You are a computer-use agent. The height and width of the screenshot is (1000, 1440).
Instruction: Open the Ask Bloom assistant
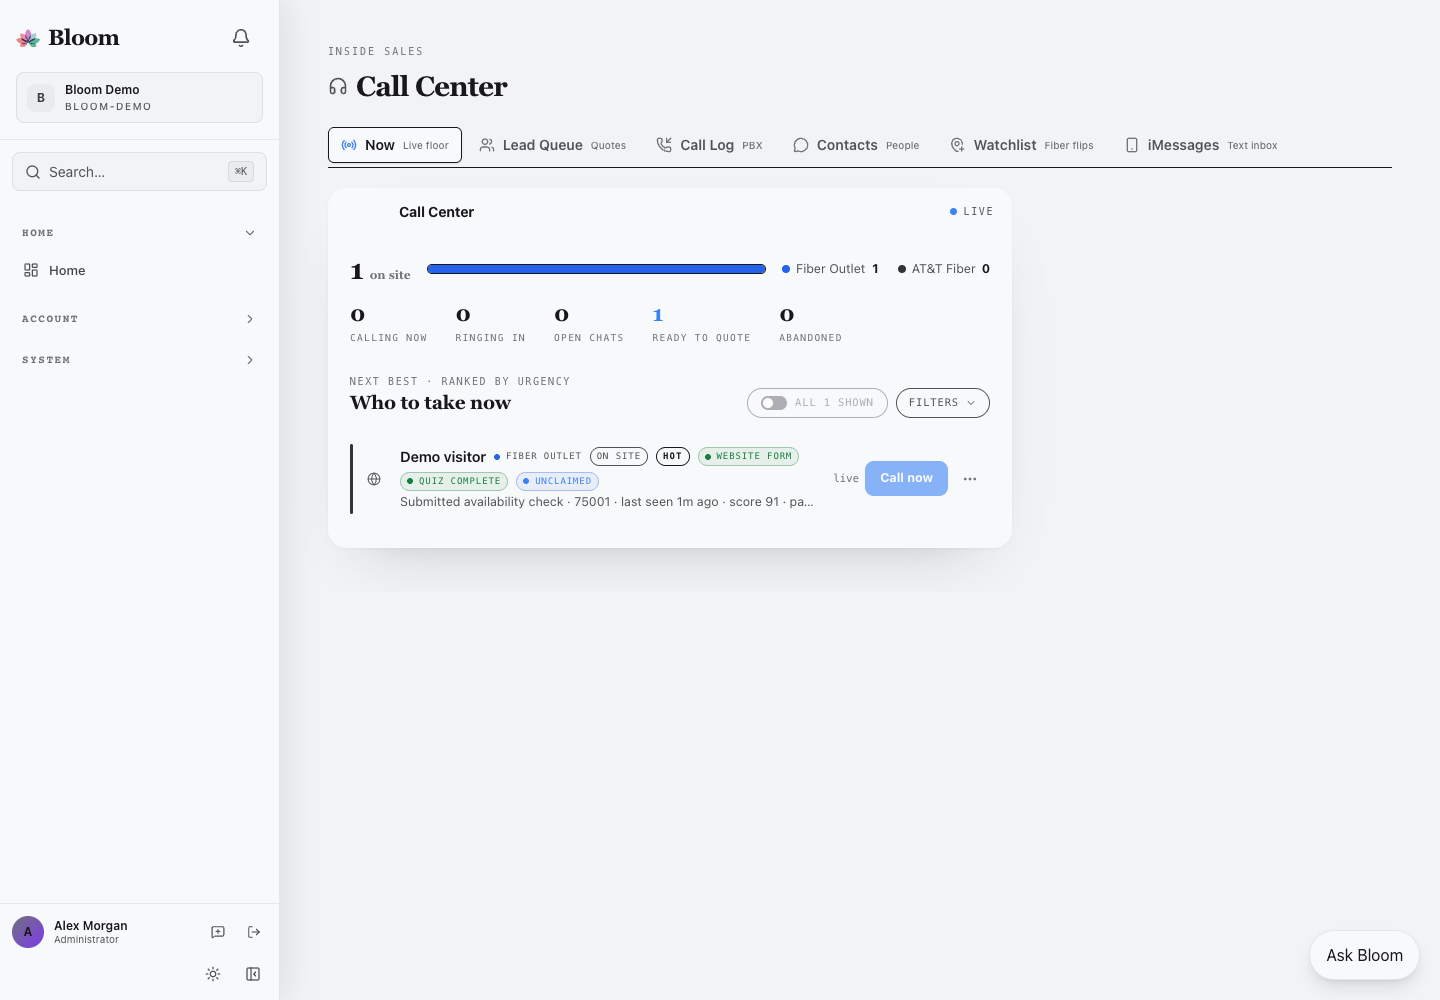point(1364,955)
